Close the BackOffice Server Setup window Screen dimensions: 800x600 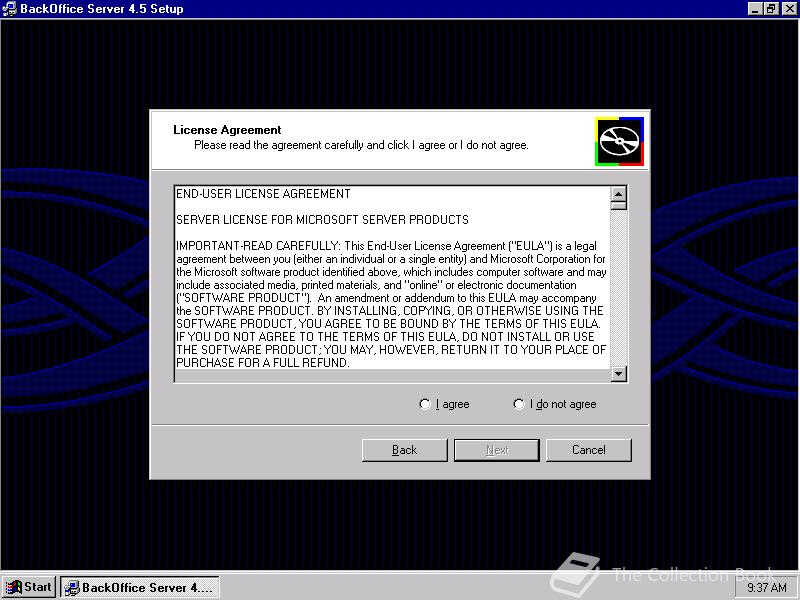click(x=788, y=9)
